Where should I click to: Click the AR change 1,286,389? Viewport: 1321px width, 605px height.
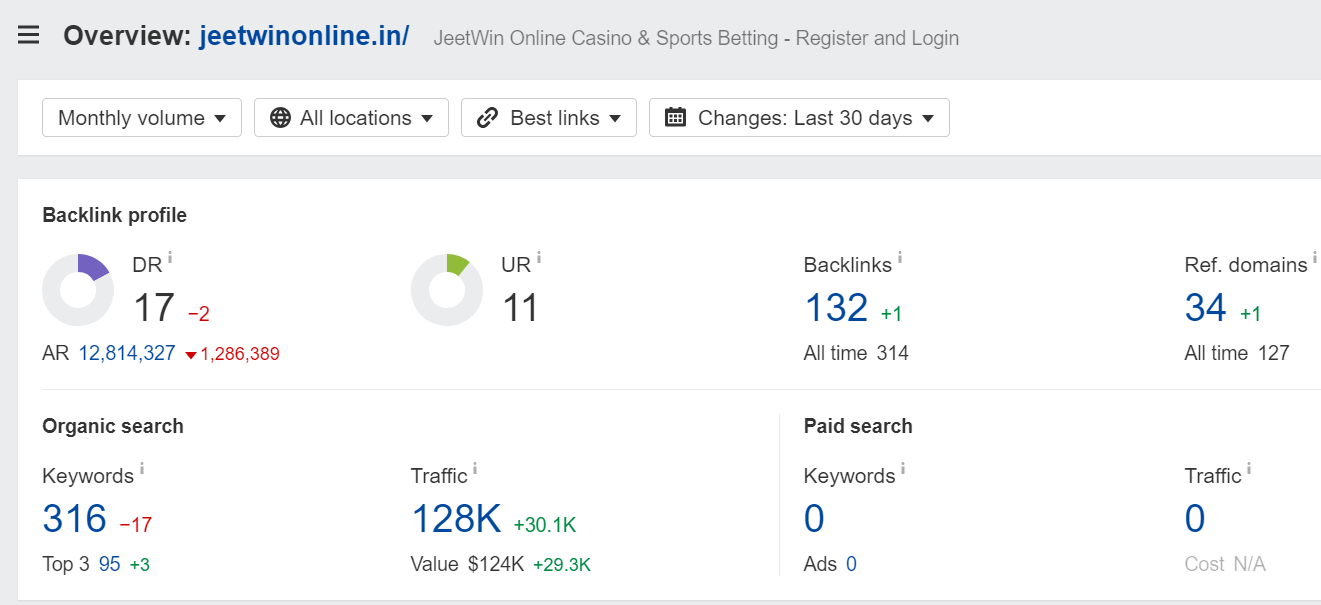click(x=233, y=354)
